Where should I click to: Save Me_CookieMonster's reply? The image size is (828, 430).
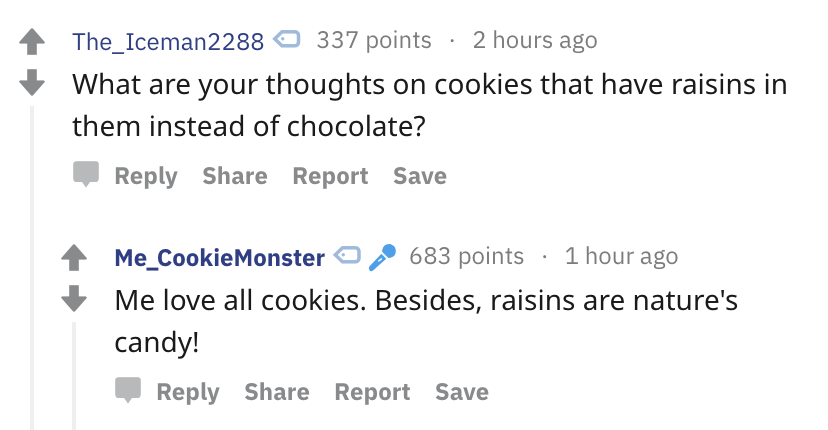click(x=462, y=392)
